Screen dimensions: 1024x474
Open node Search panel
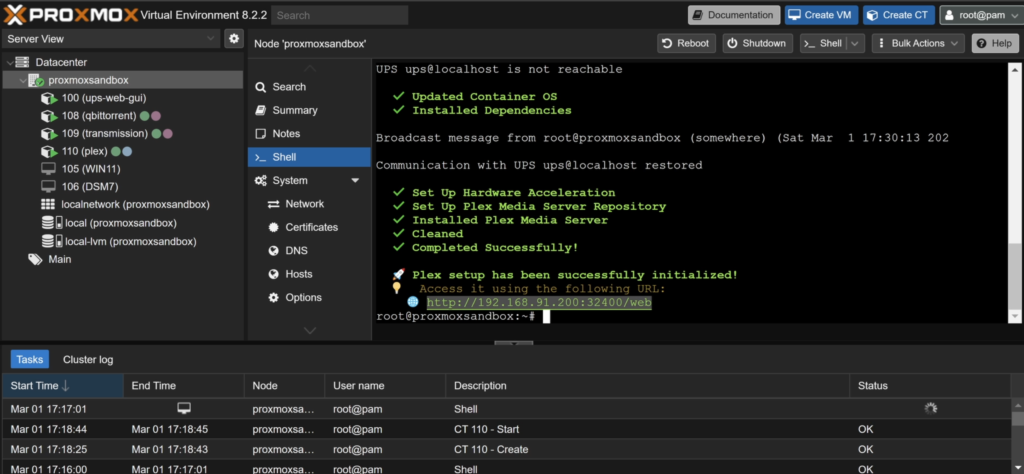pos(309,87)
